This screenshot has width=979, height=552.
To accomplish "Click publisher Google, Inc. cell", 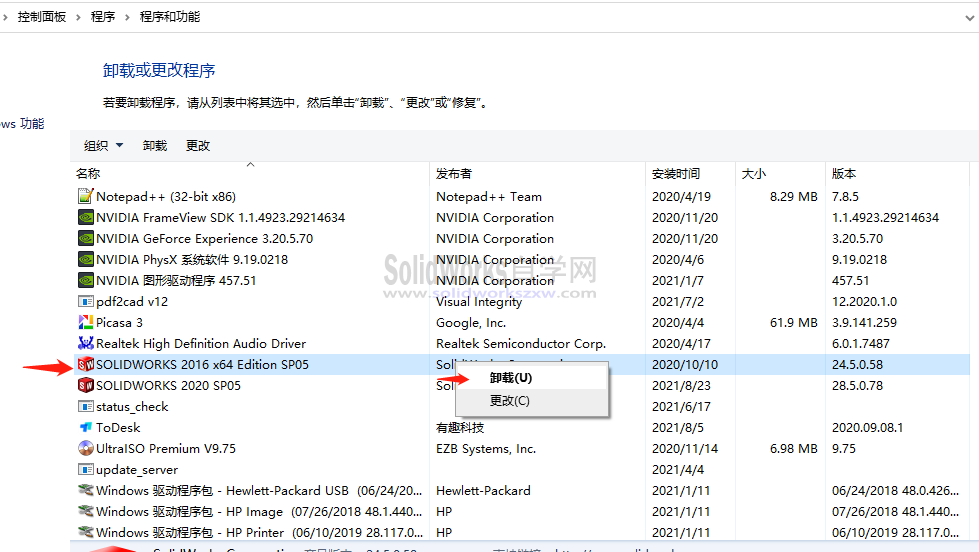I will pos(471,323).
